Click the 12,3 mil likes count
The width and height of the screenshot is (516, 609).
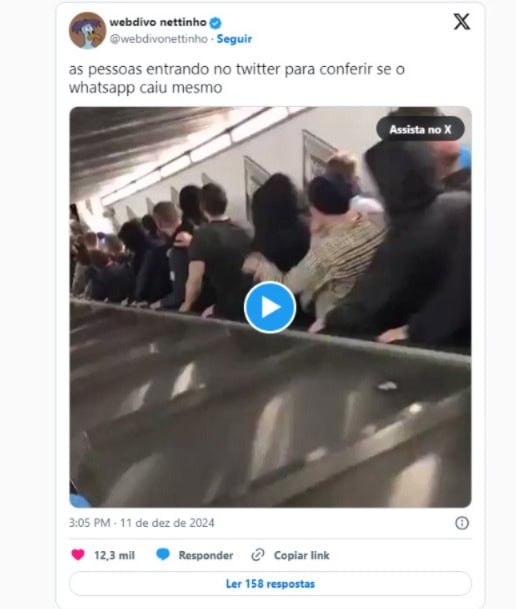[x=115, y=555]
